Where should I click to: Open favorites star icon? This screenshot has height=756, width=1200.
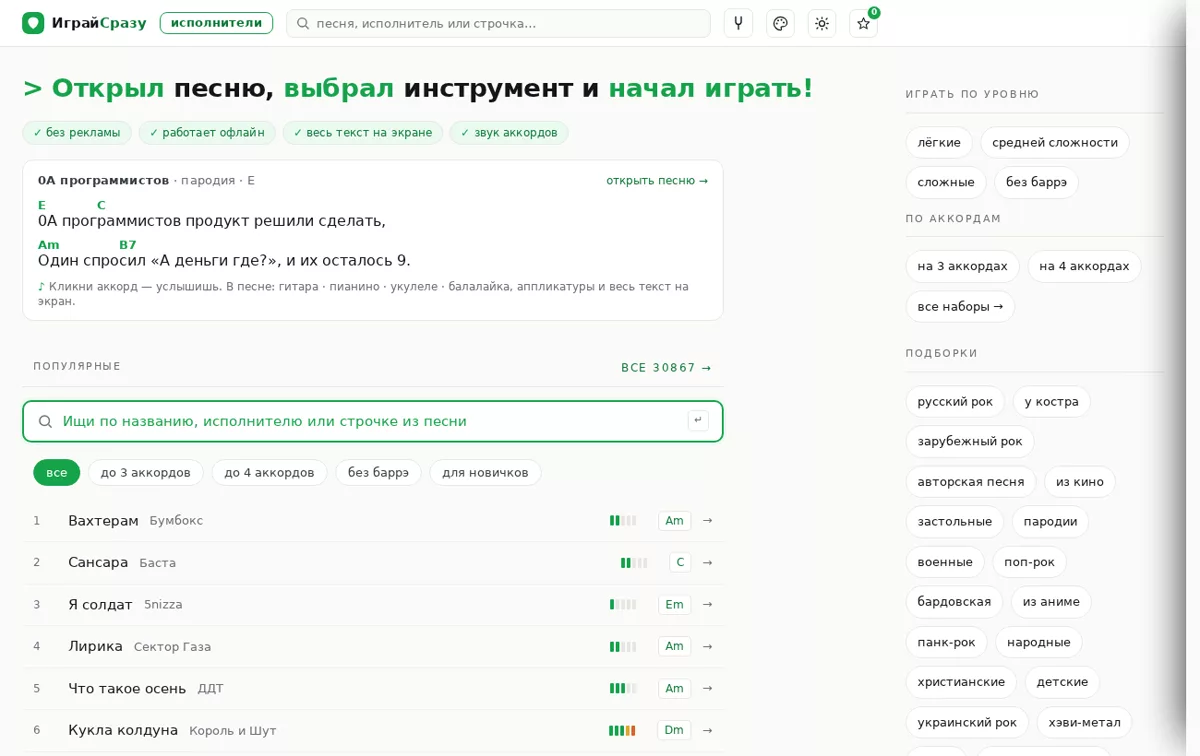click(863, 23)
